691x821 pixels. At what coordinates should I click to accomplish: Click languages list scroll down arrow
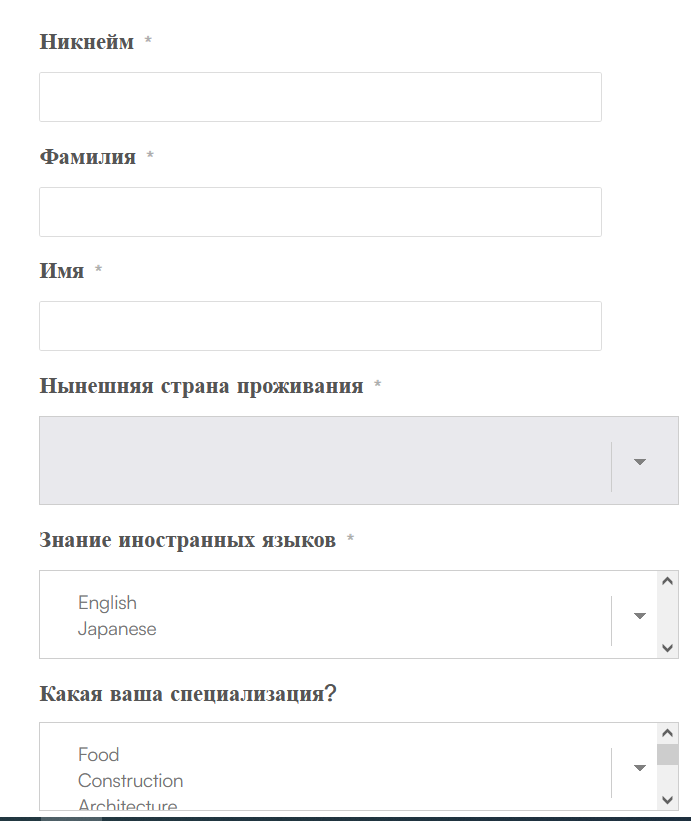click(x=667, y=648)
